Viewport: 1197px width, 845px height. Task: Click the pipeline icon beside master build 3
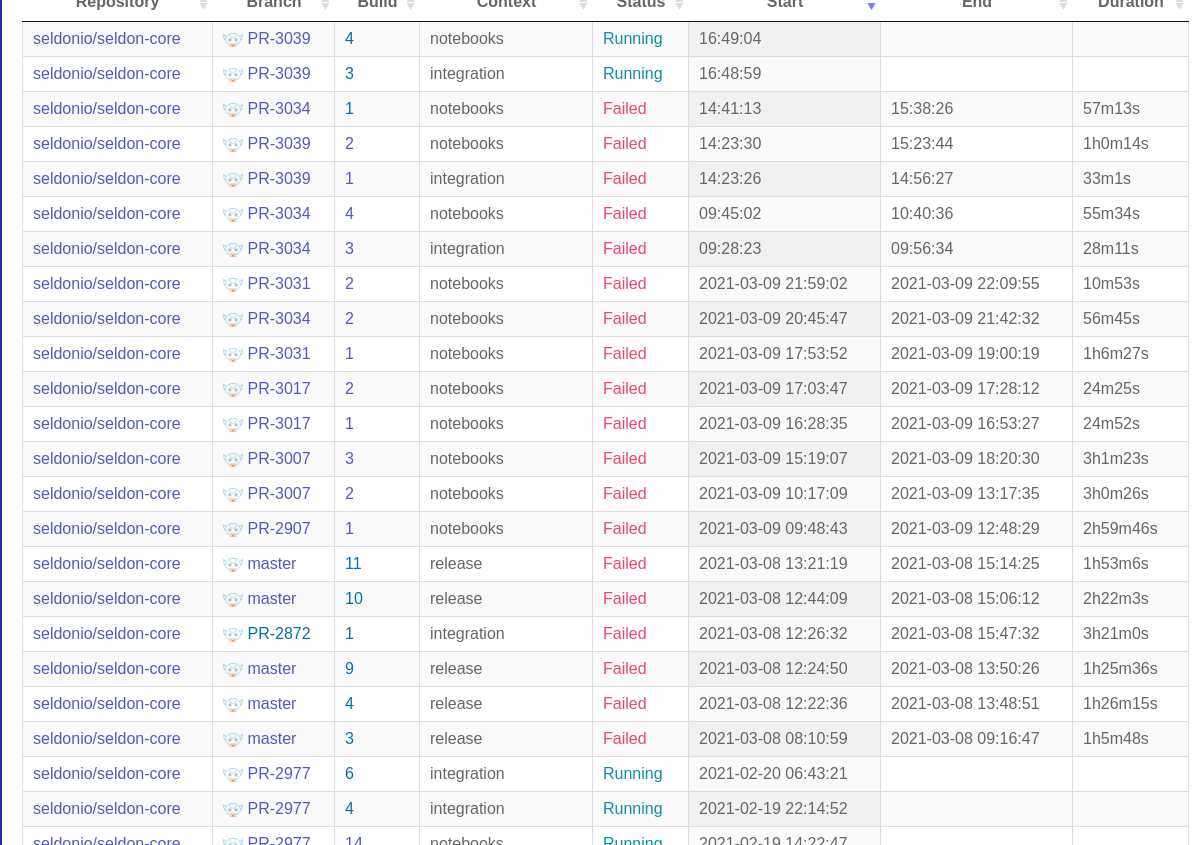click(233, 740)
